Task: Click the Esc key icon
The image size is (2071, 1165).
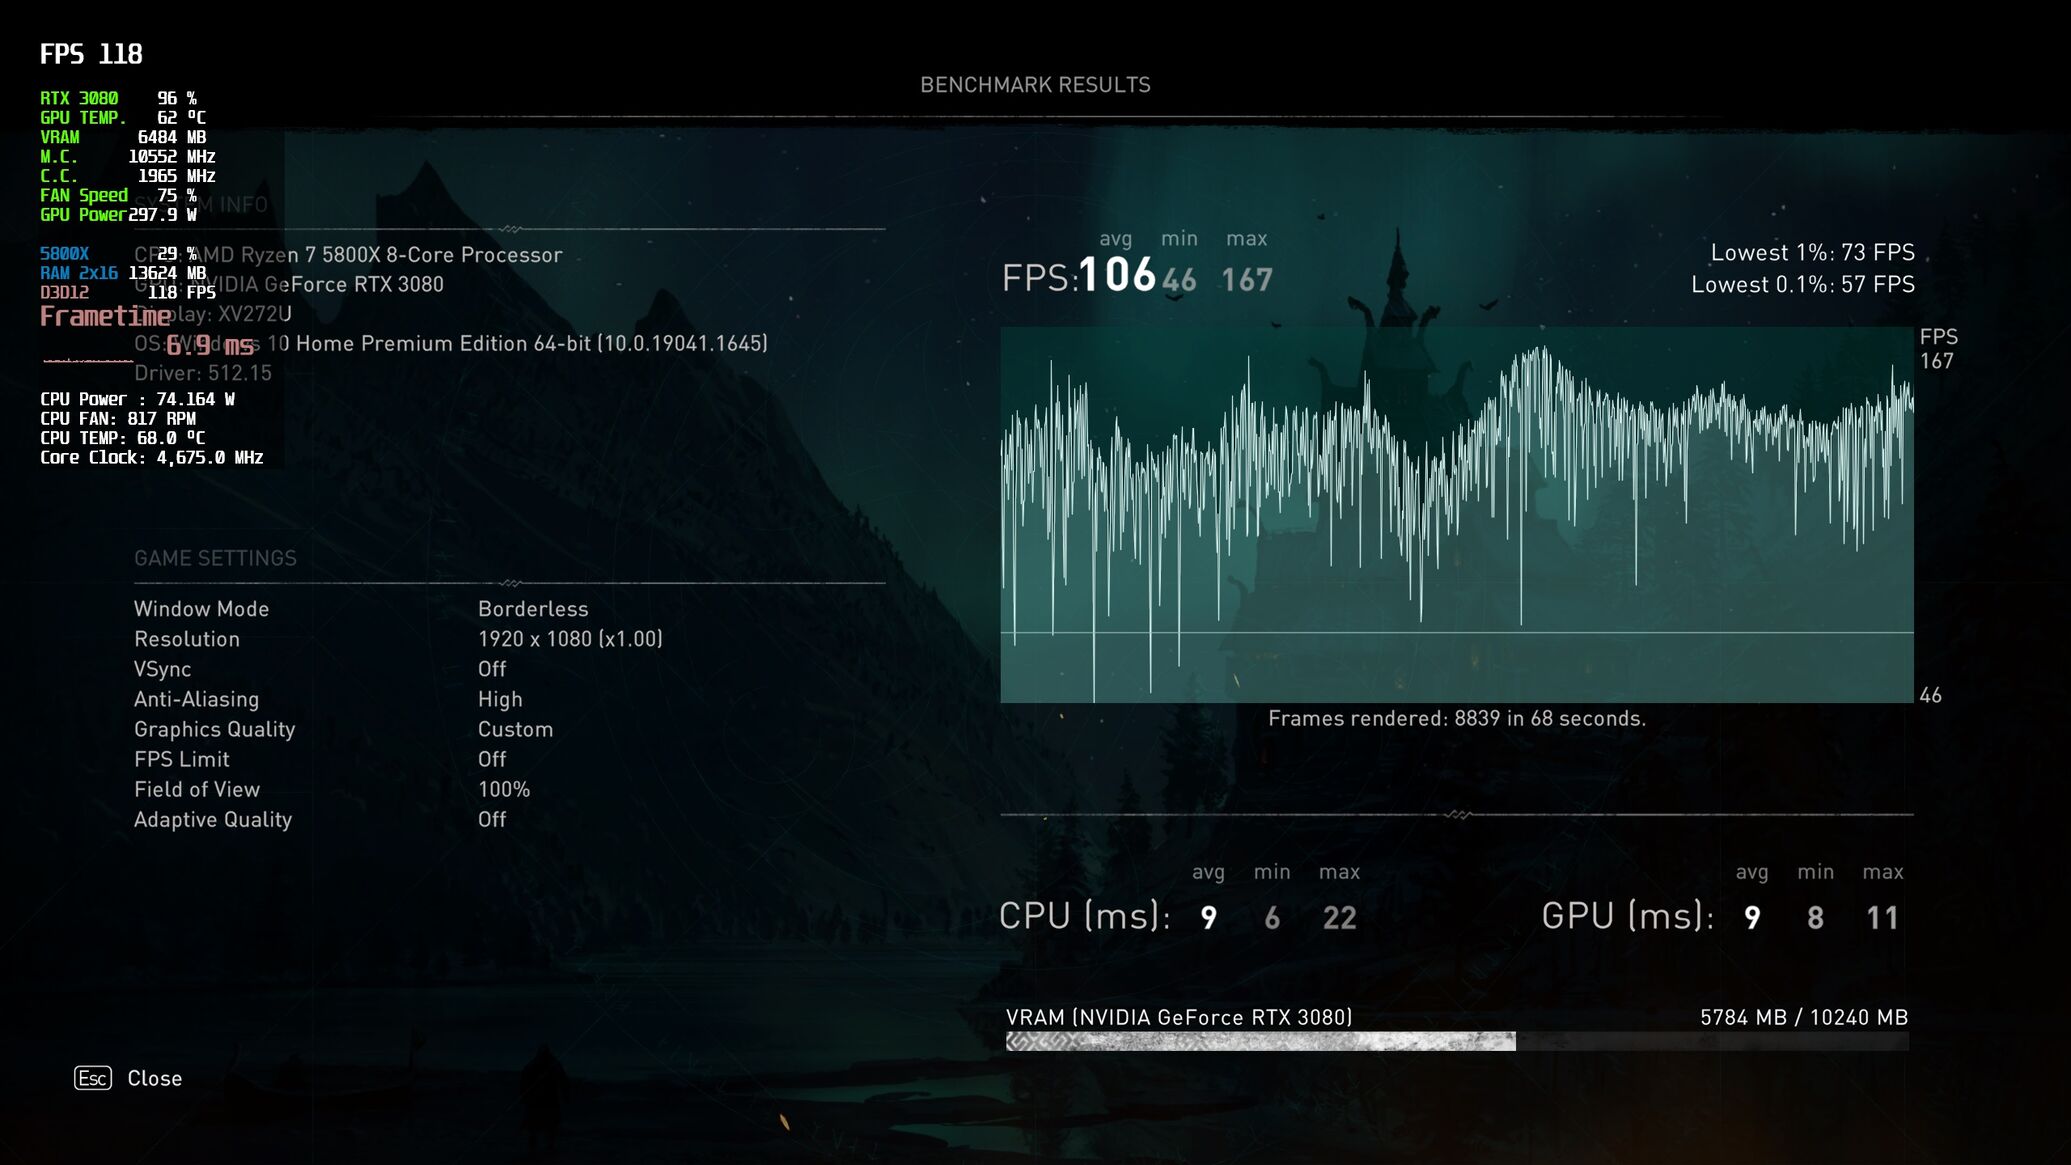Action: tap(93, 1078)
